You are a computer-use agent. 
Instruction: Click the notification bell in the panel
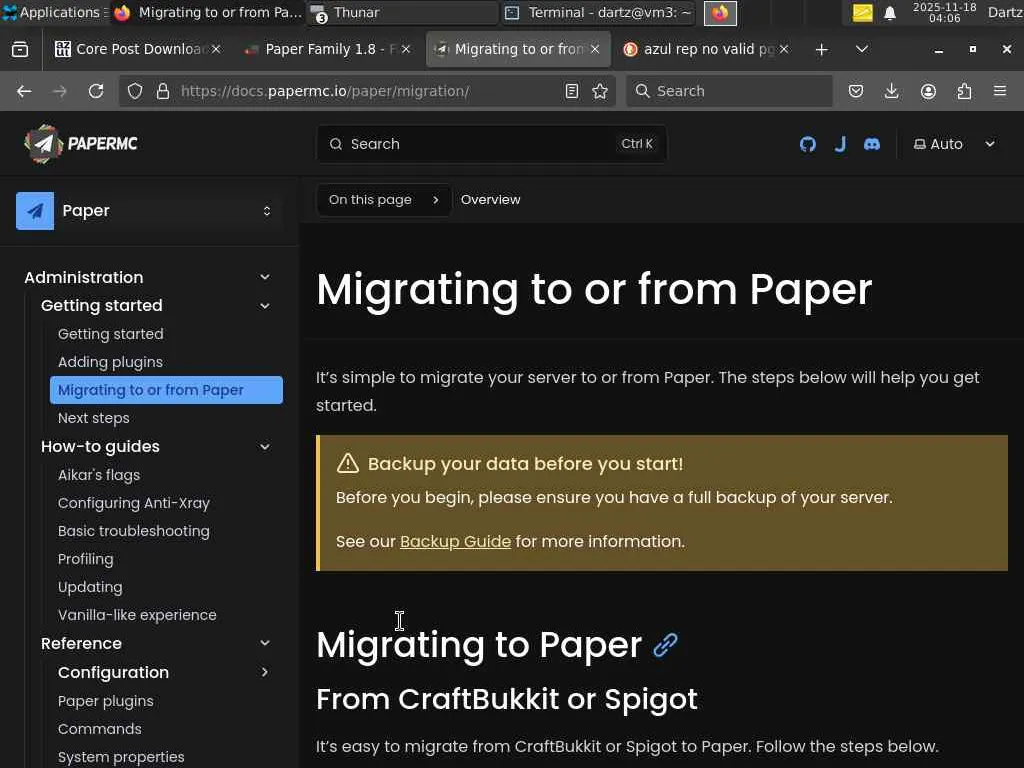[889, 13]
